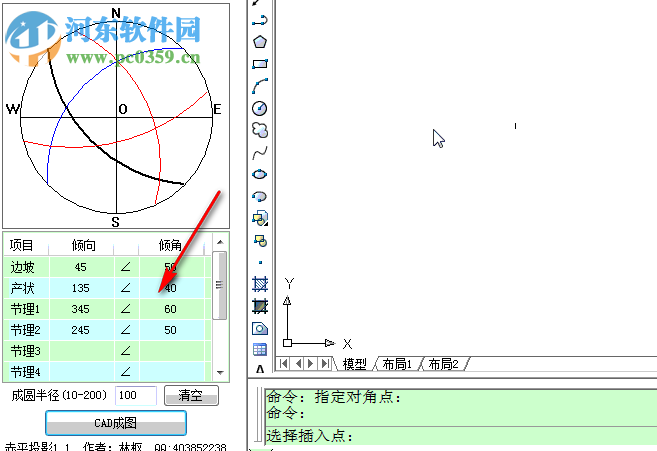
Task: Select 节理2 倾角 cell value 50
Action: click(171, 330)
